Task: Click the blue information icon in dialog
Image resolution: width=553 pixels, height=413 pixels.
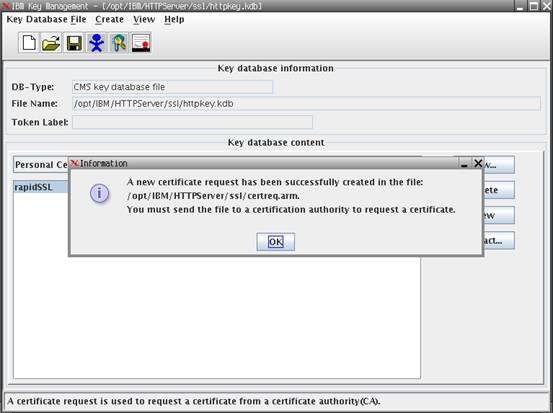Action: click(x=99, y=193)
